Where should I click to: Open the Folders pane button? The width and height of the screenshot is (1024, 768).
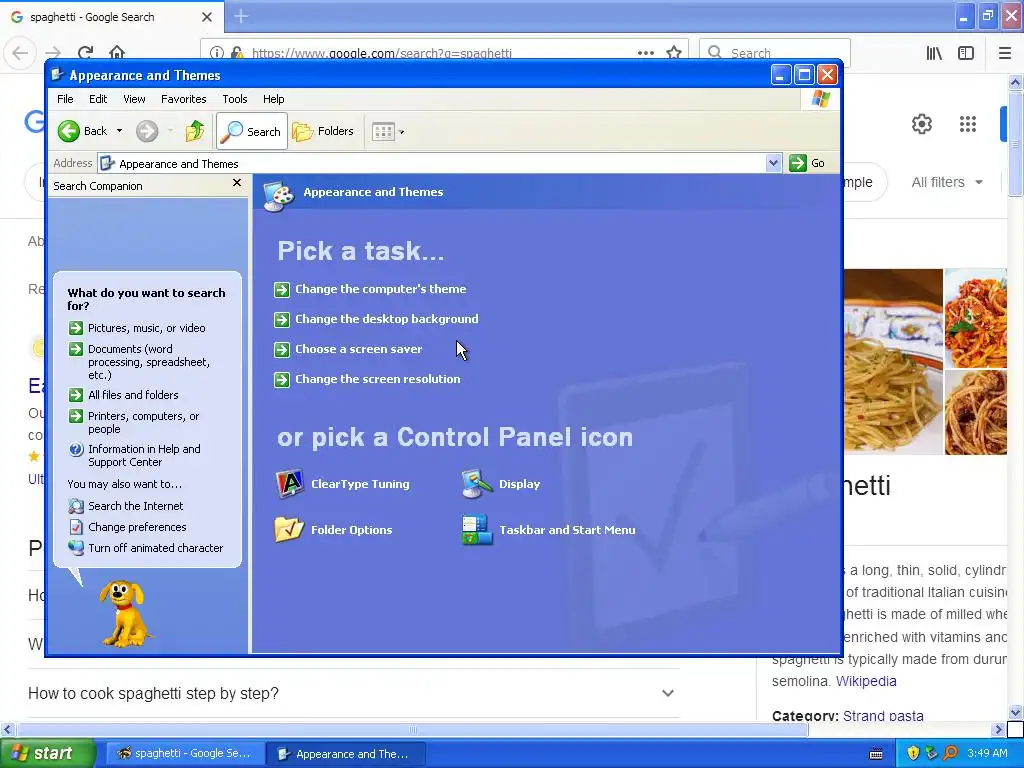323,131
